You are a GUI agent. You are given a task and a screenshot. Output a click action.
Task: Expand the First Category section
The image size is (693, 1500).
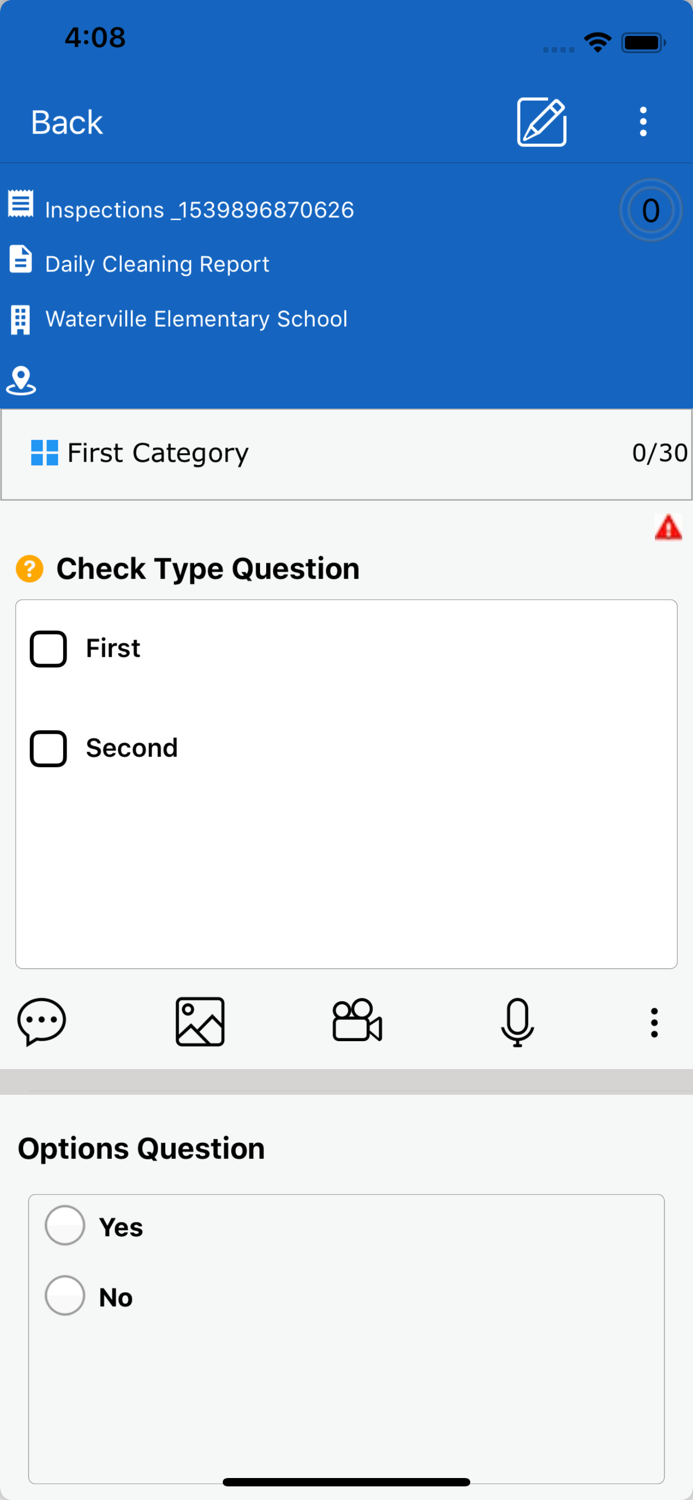157,453
